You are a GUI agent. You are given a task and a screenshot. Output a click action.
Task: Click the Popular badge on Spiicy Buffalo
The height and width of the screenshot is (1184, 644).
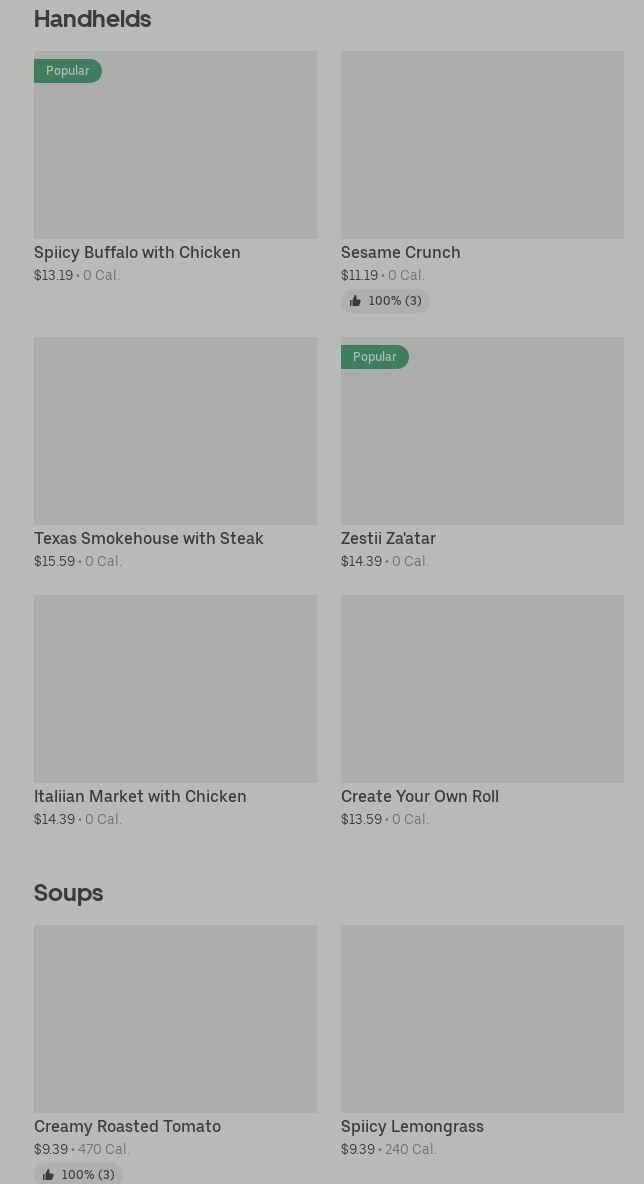(x=67, y=71)
